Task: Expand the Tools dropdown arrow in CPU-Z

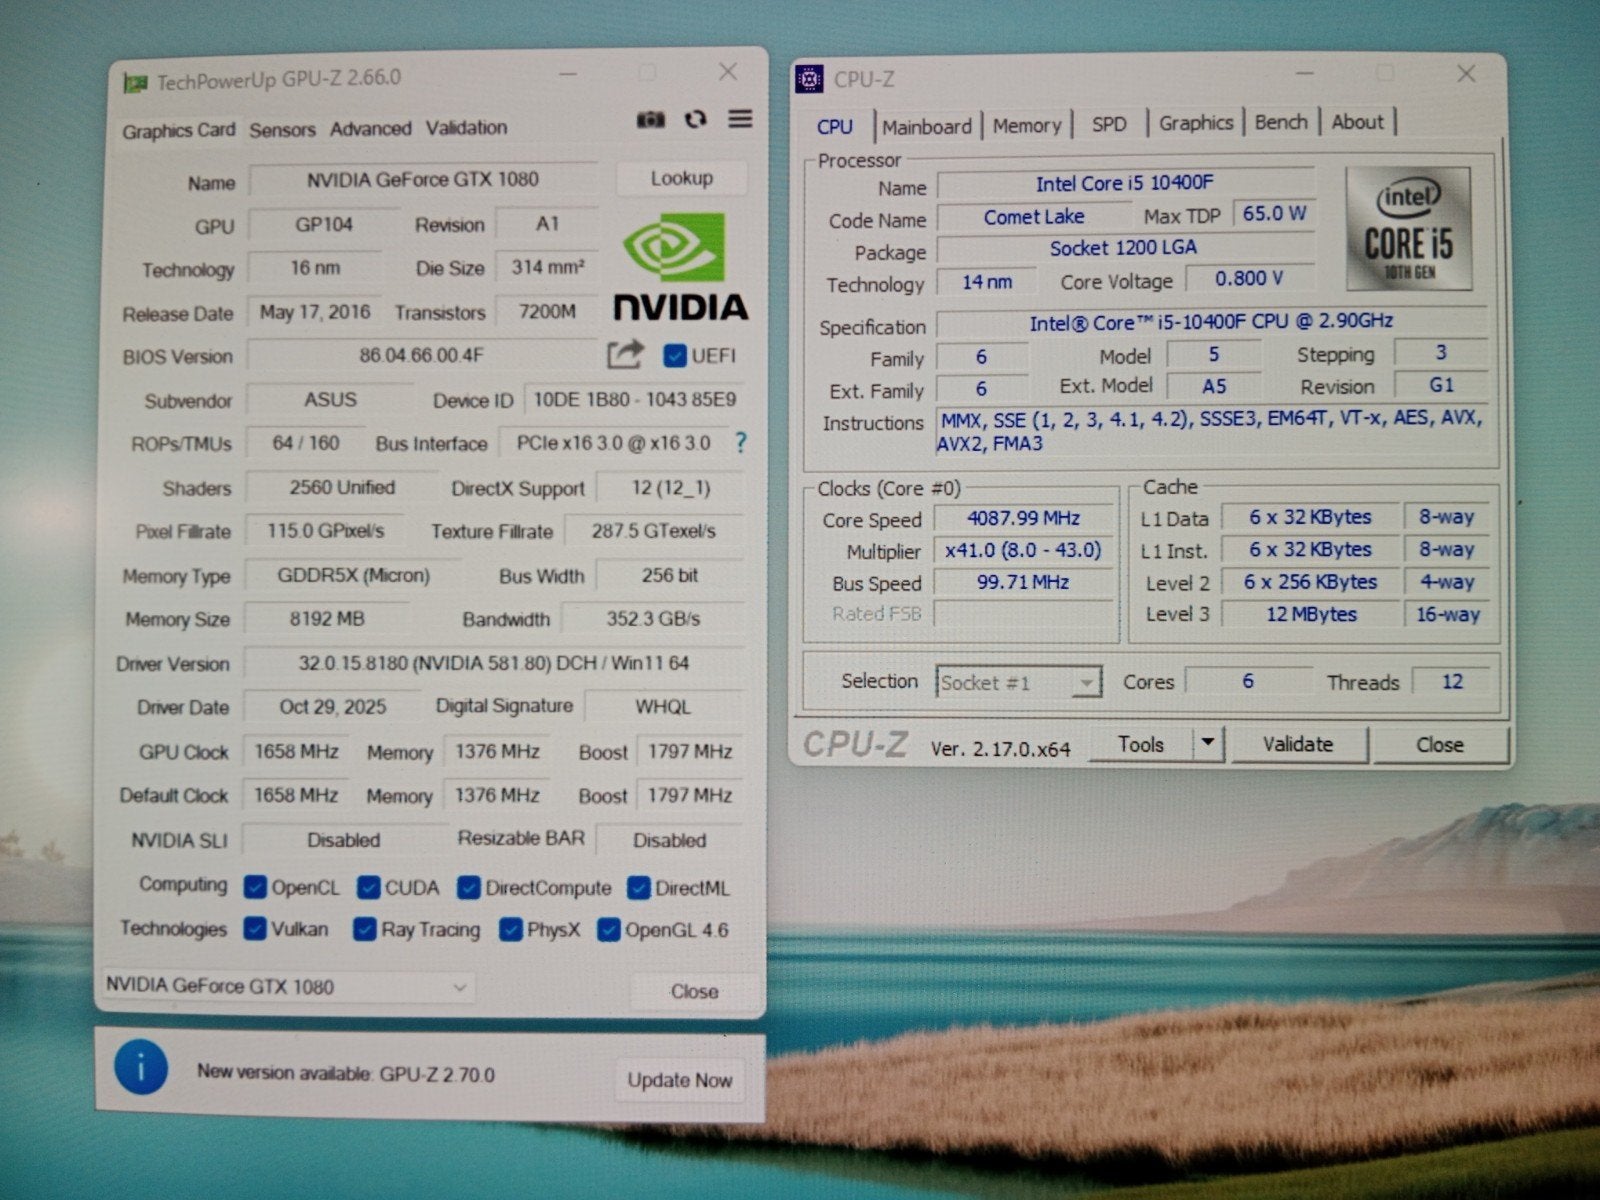Action: click(x=1208, y=743)
